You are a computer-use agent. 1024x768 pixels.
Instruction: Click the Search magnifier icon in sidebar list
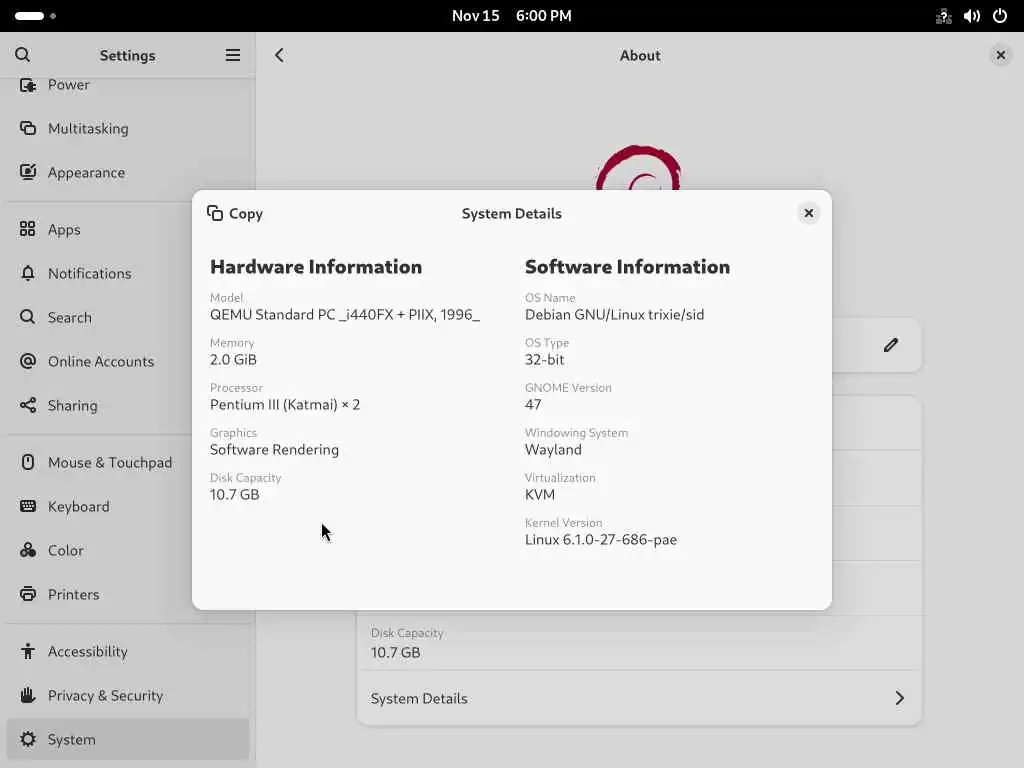click(27, 317)
